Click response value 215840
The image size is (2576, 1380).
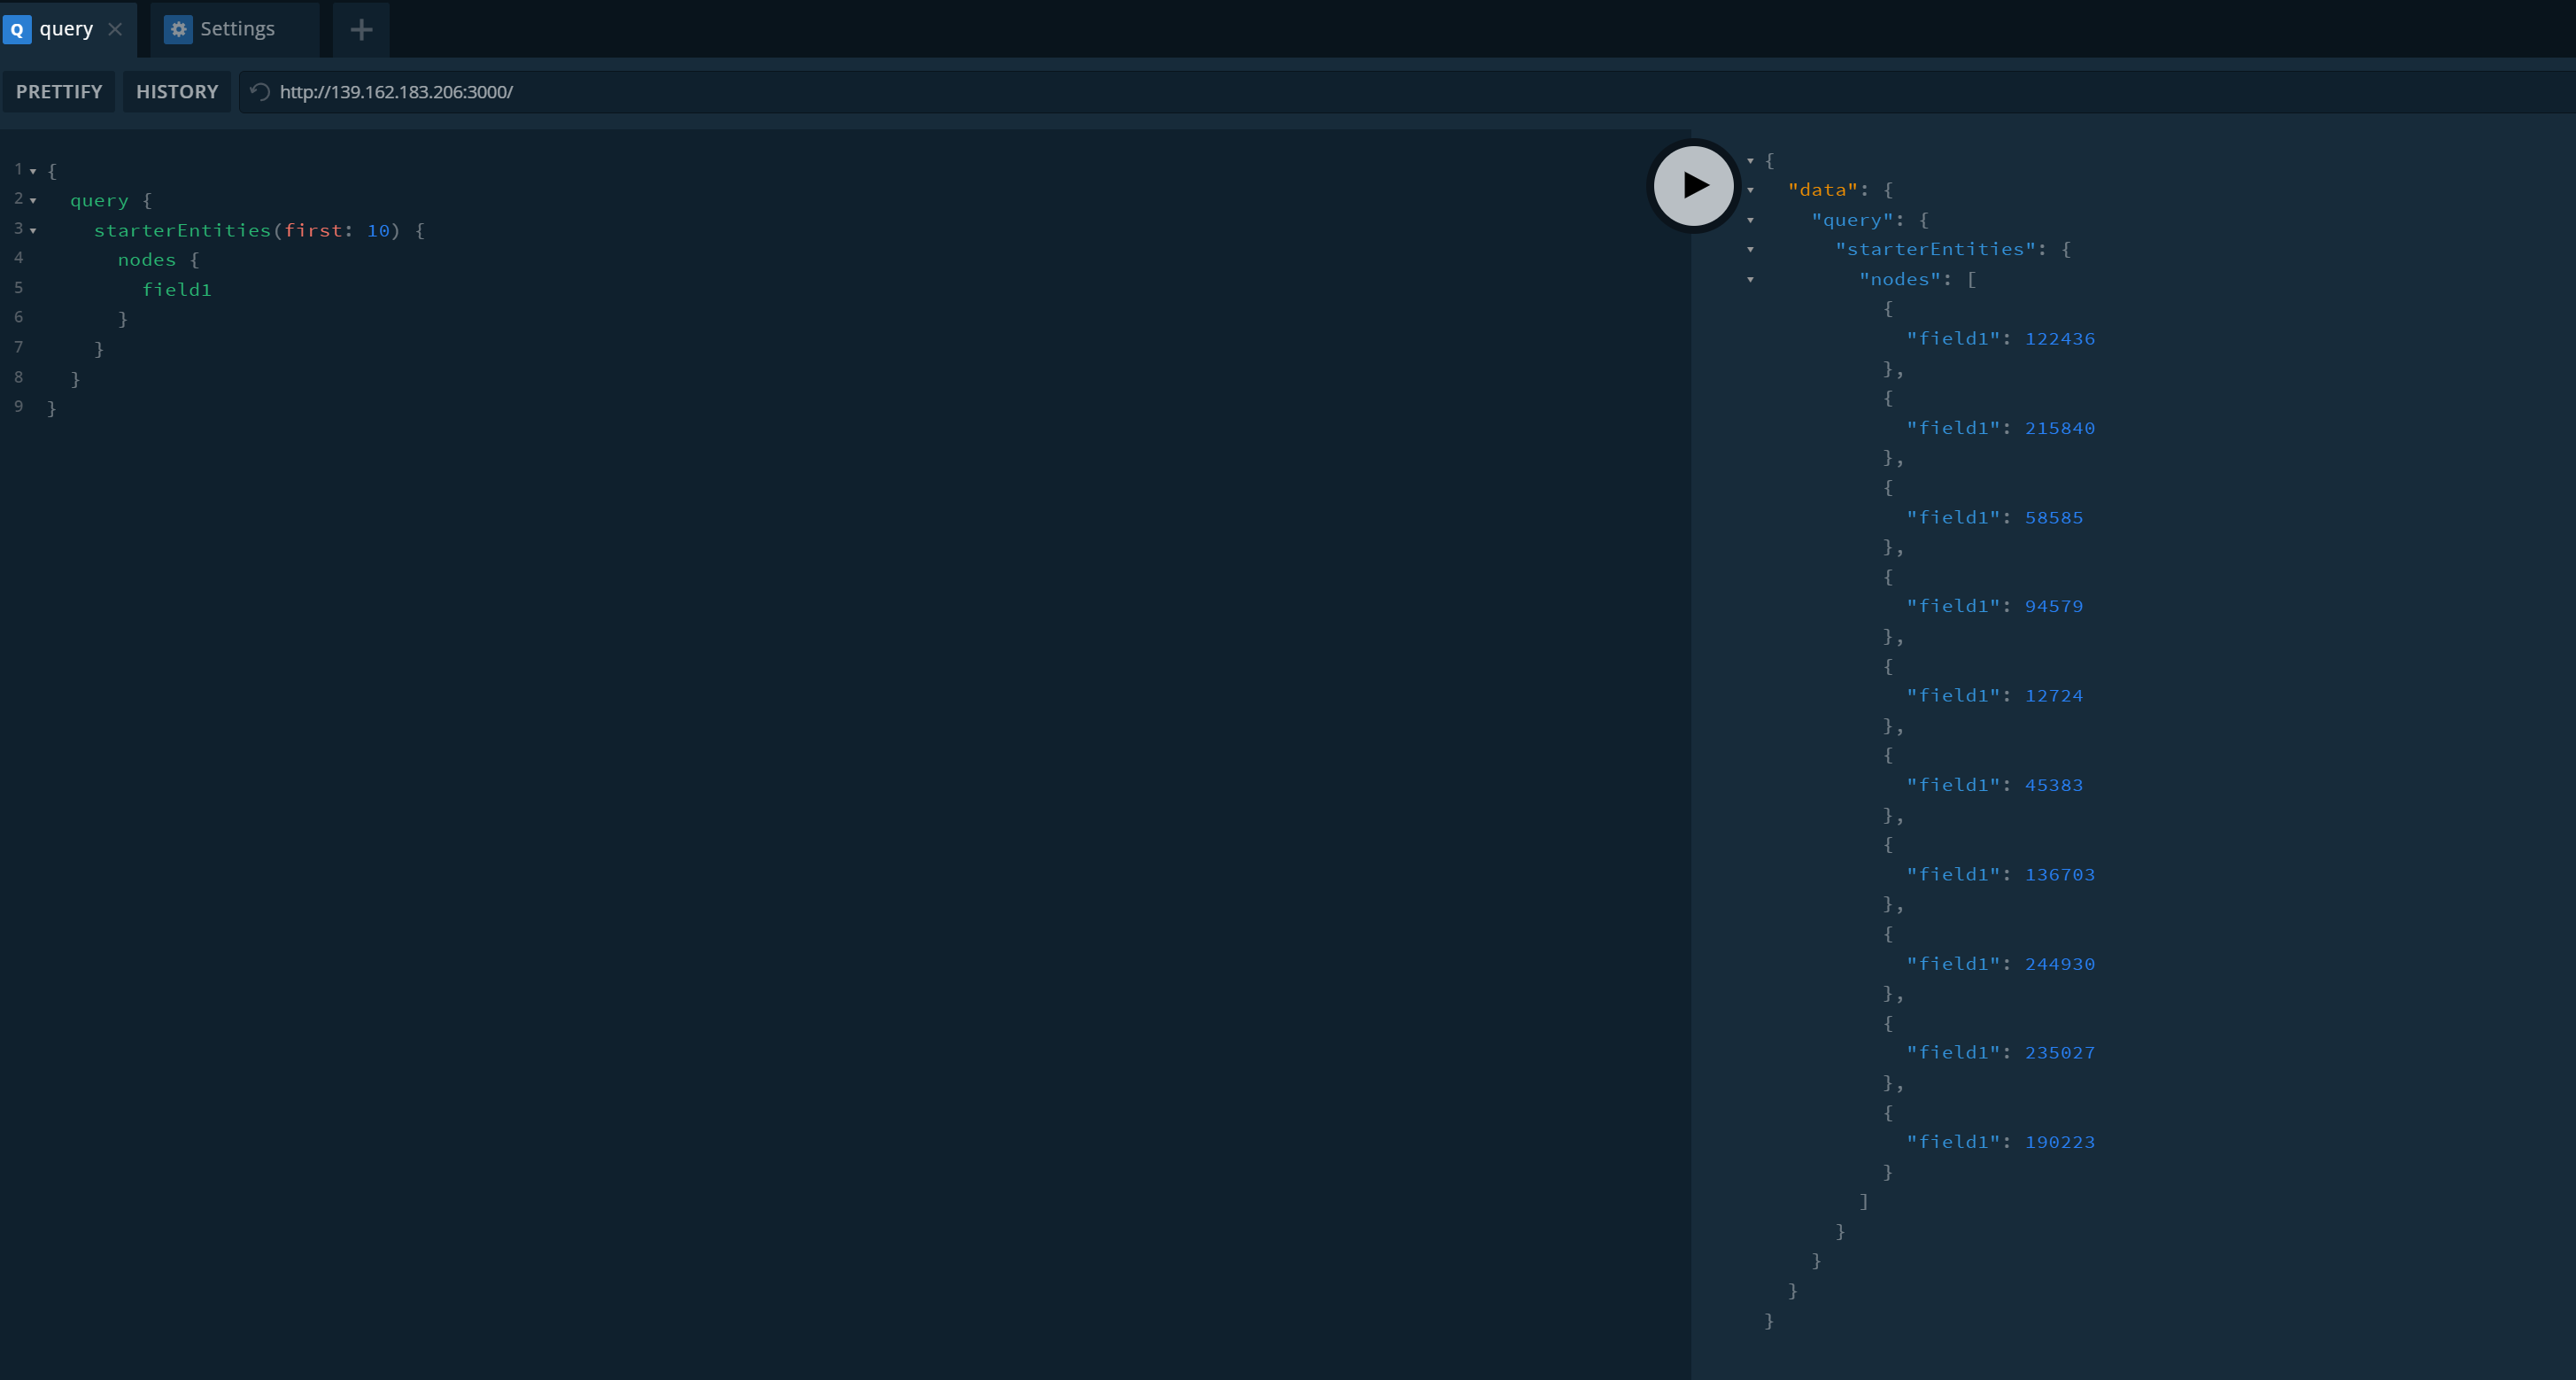(x=2060, y=428)
